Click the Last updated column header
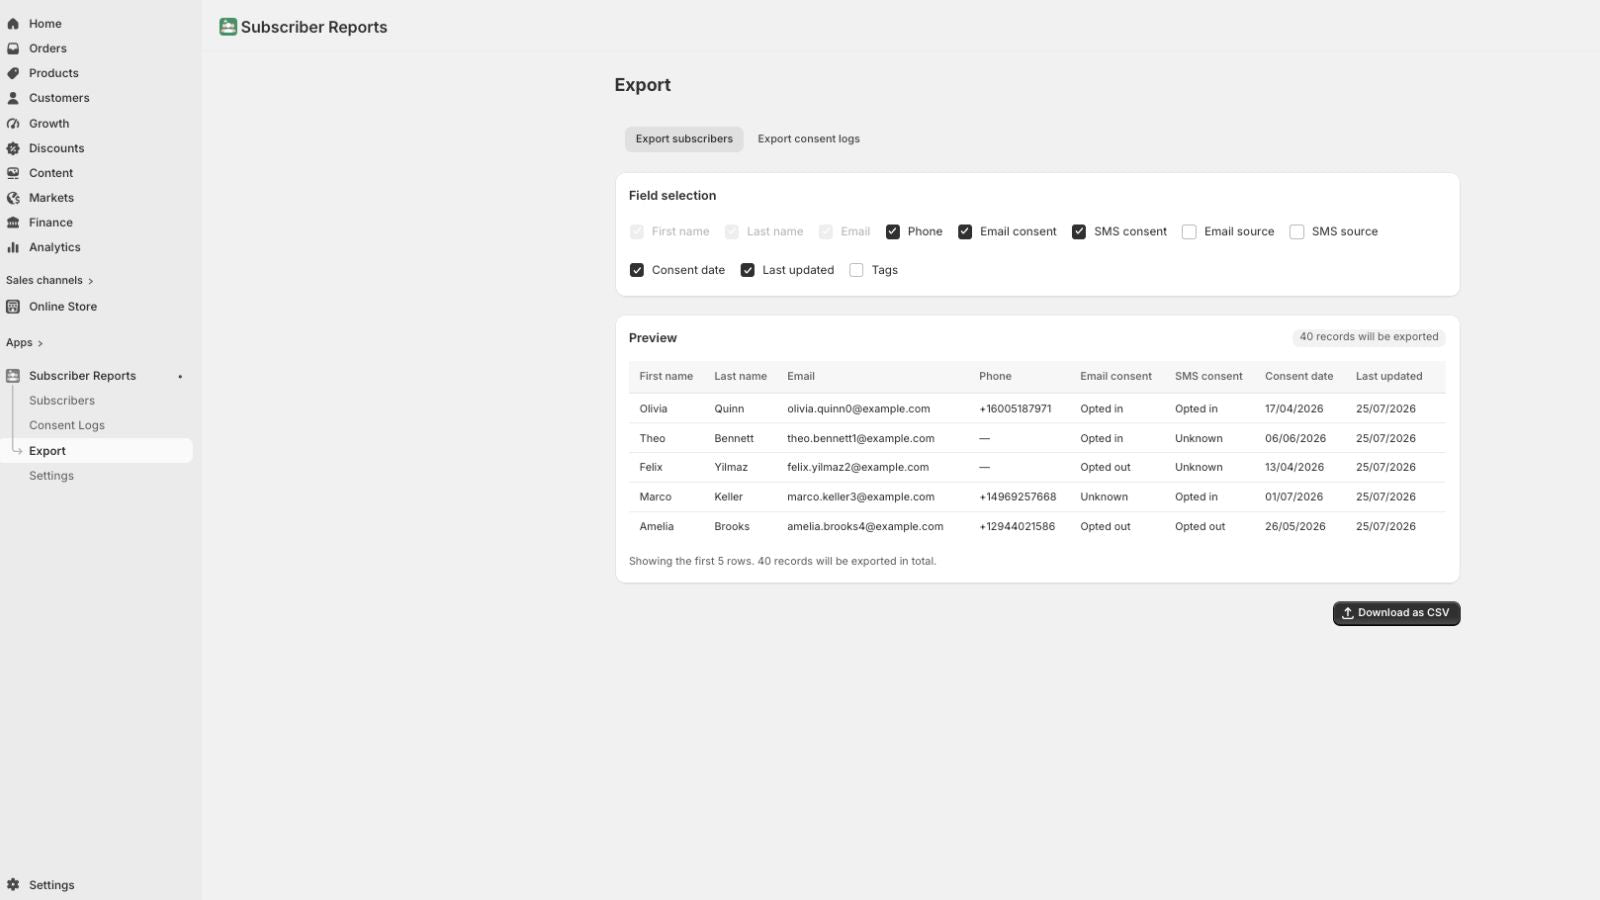 [1389, 377]
